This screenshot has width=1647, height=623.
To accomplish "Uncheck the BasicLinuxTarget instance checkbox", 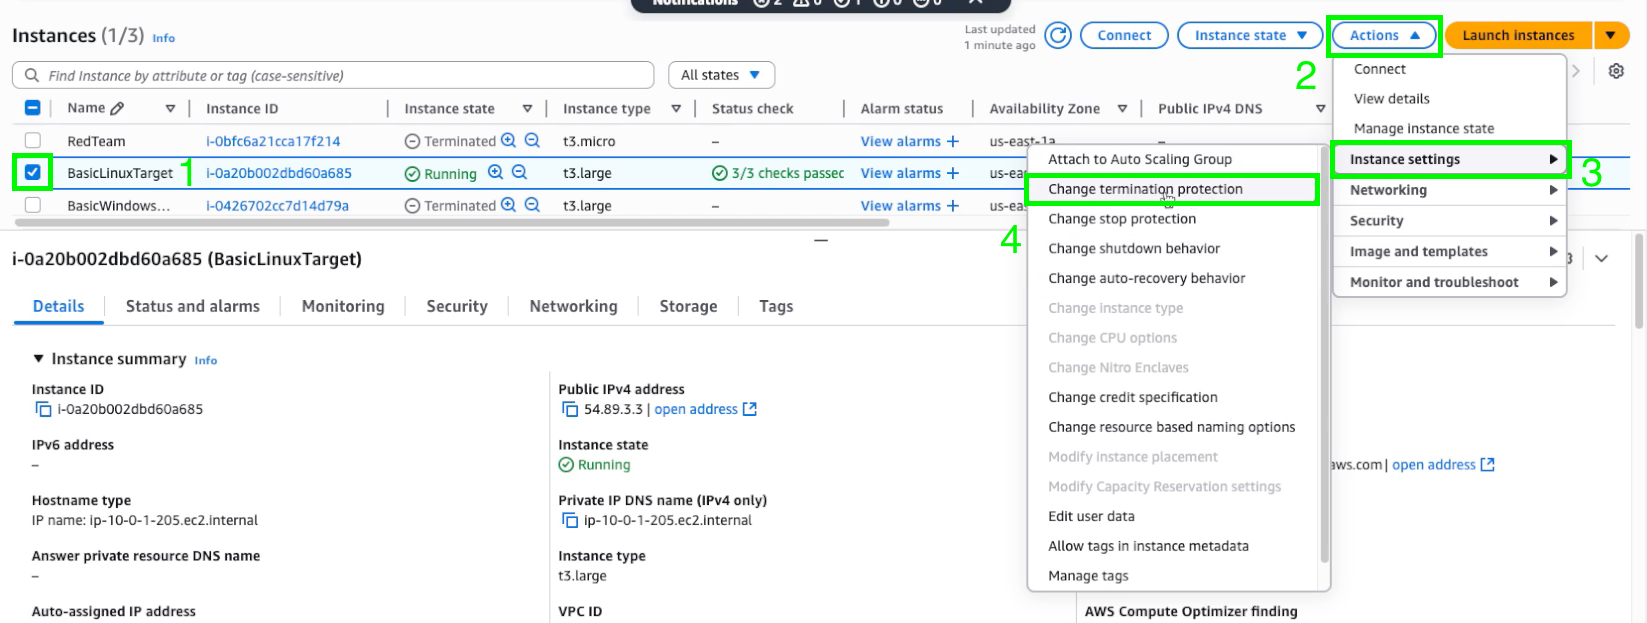I will click(x=33, y=172).
